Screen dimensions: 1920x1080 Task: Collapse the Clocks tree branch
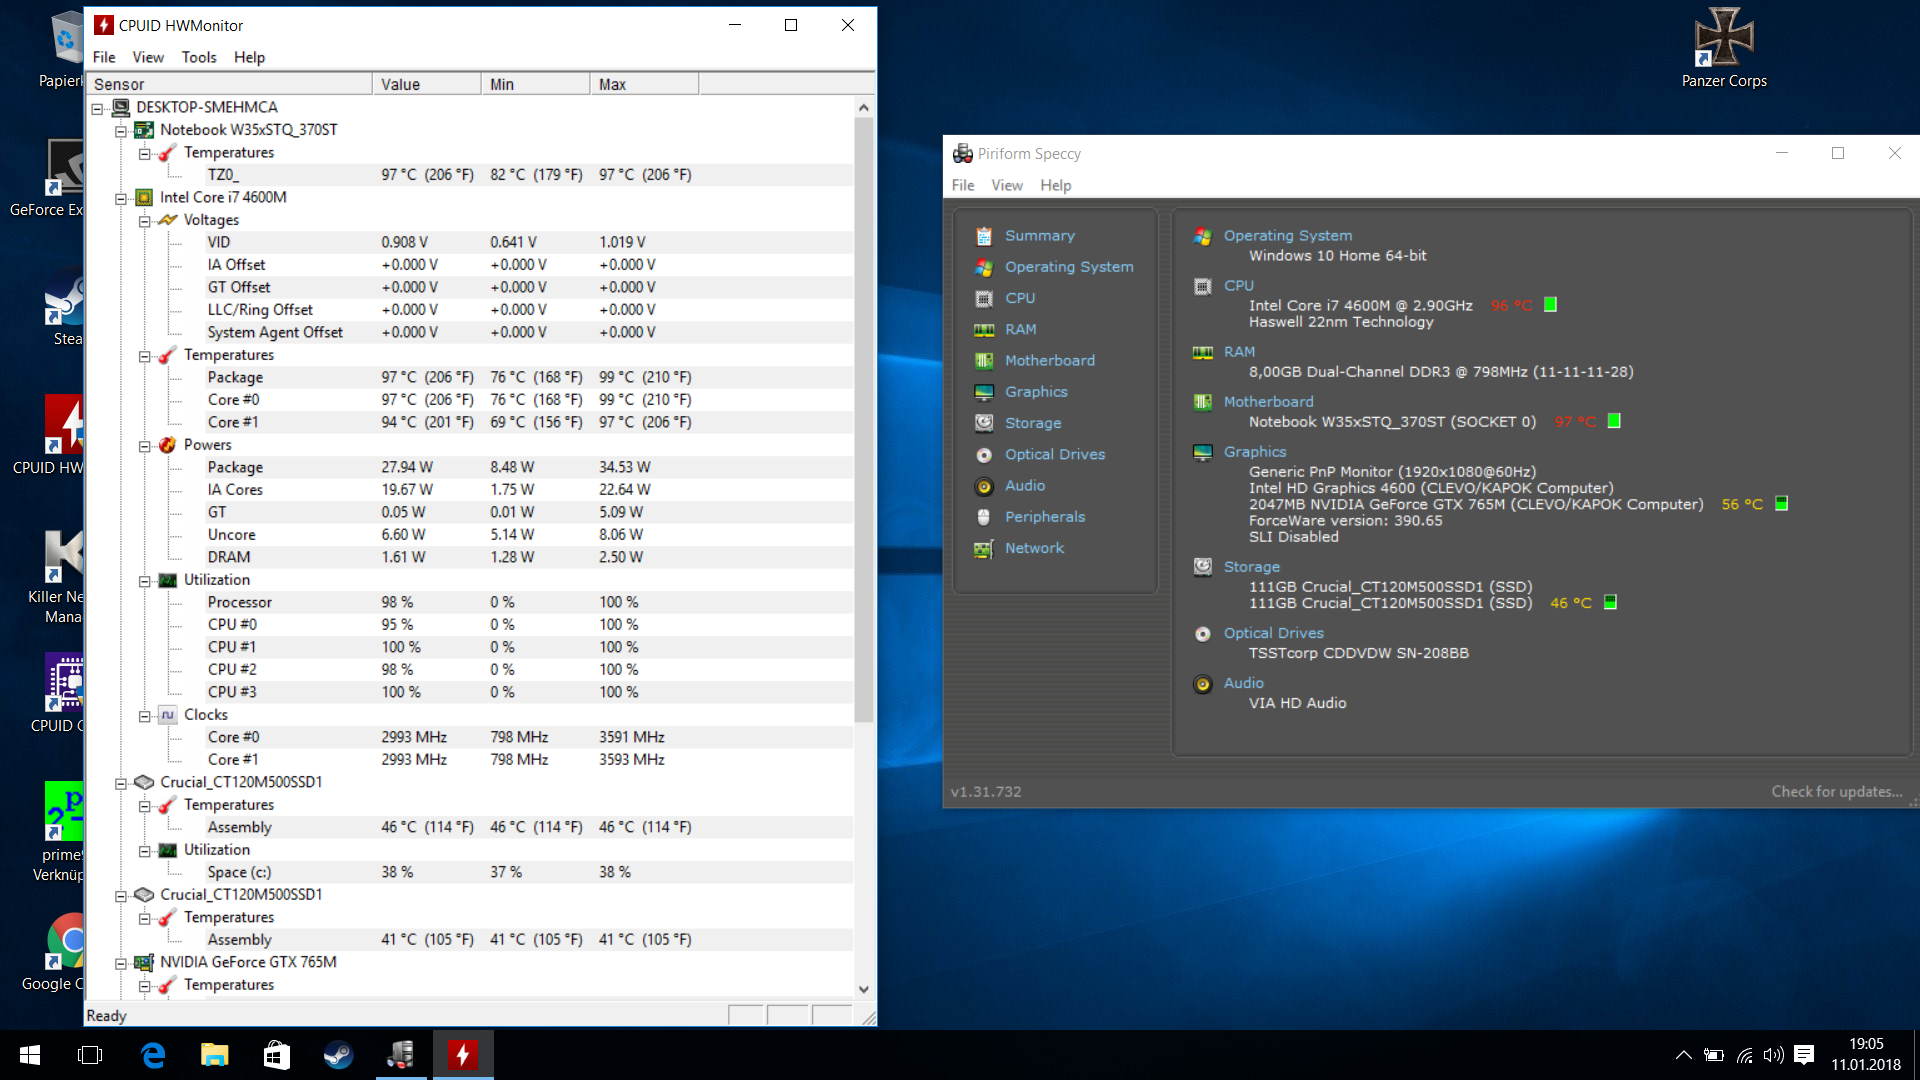click(x=145, y=716)
